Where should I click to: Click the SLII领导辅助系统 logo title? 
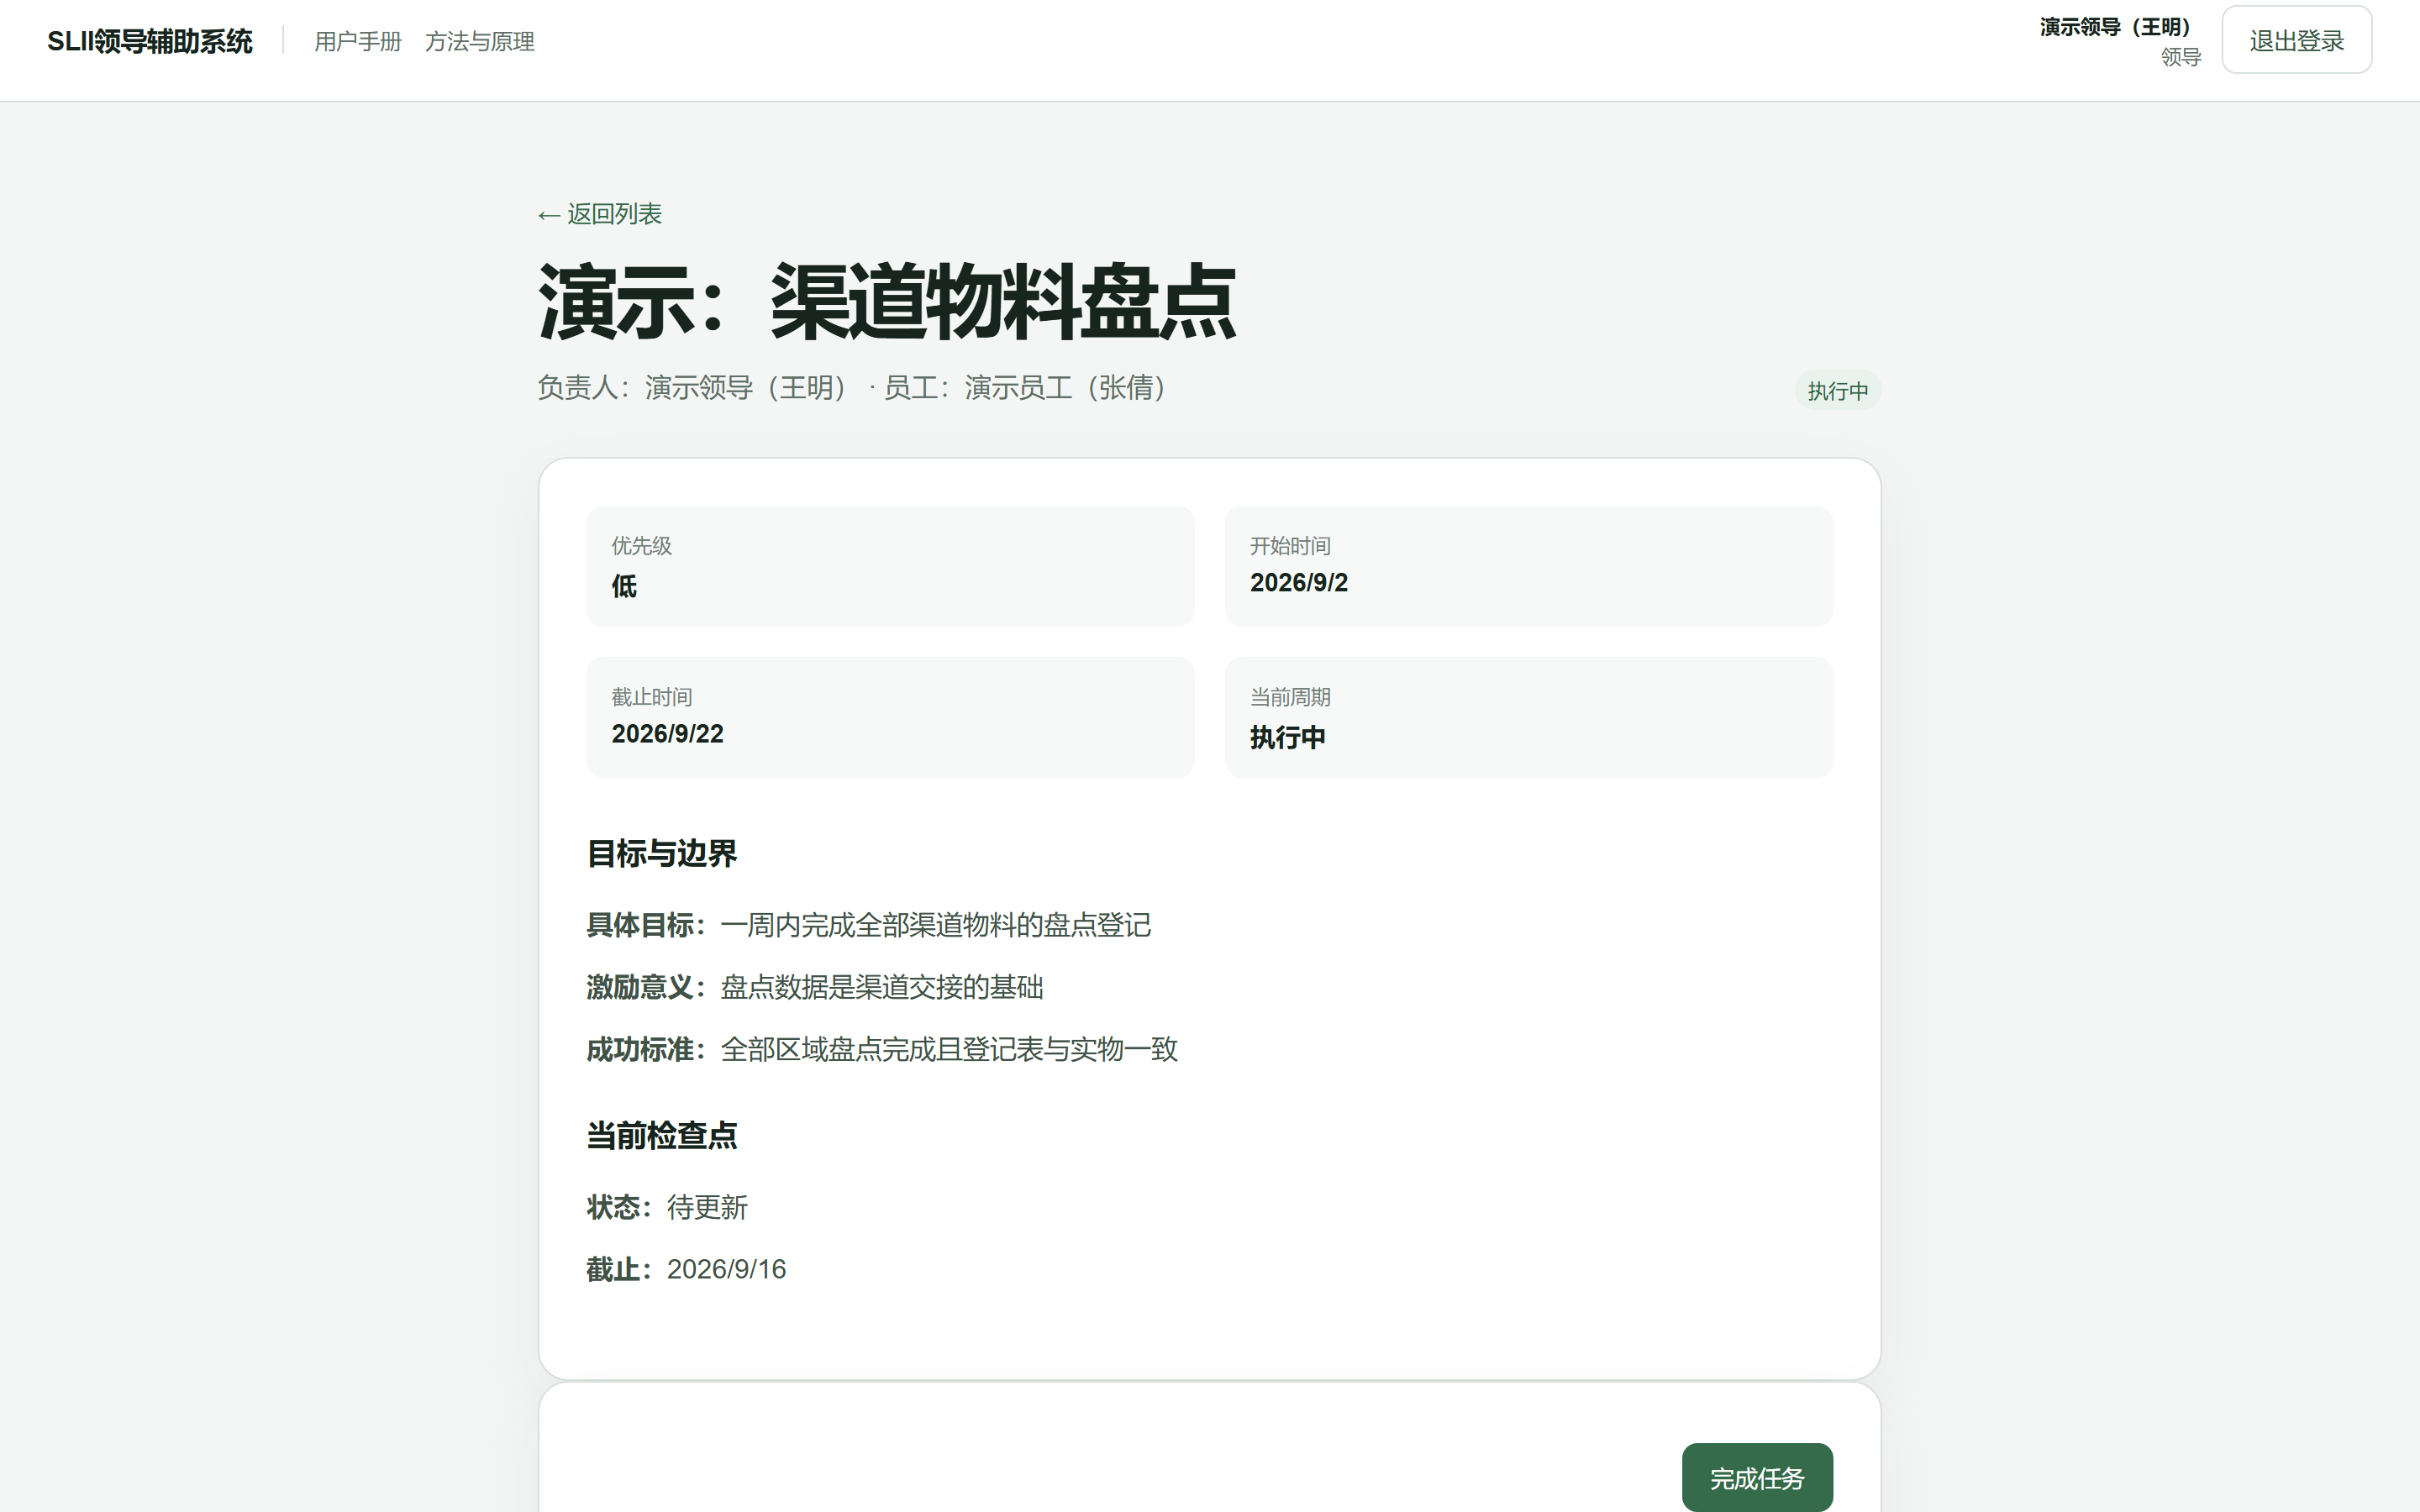click(x=150, y=41)
